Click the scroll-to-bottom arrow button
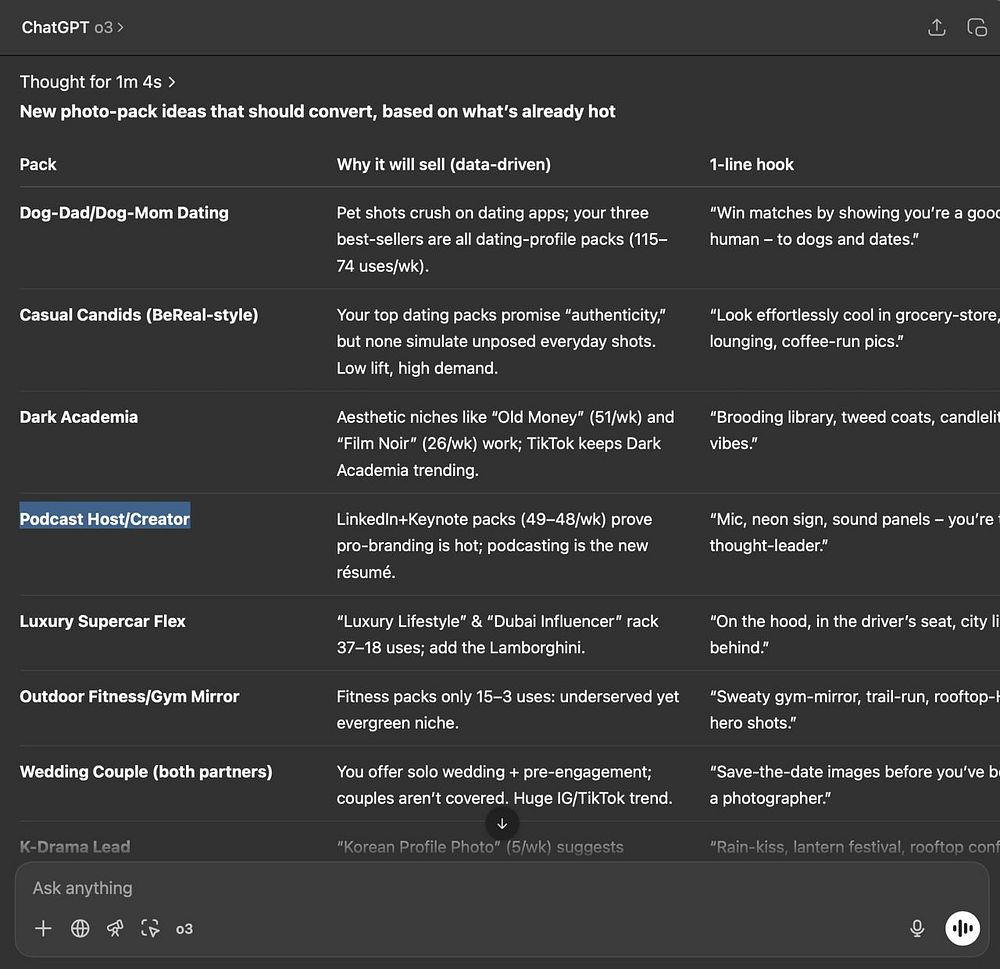Viewport: 1000px width, 969px height. (x=502, y=824)
